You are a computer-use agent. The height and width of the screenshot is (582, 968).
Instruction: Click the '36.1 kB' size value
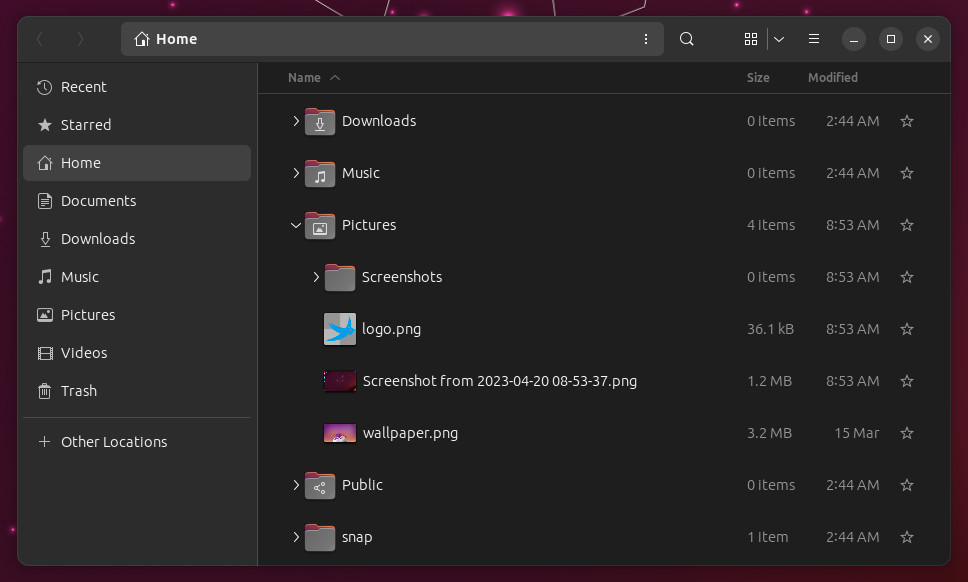coord(770,329)
